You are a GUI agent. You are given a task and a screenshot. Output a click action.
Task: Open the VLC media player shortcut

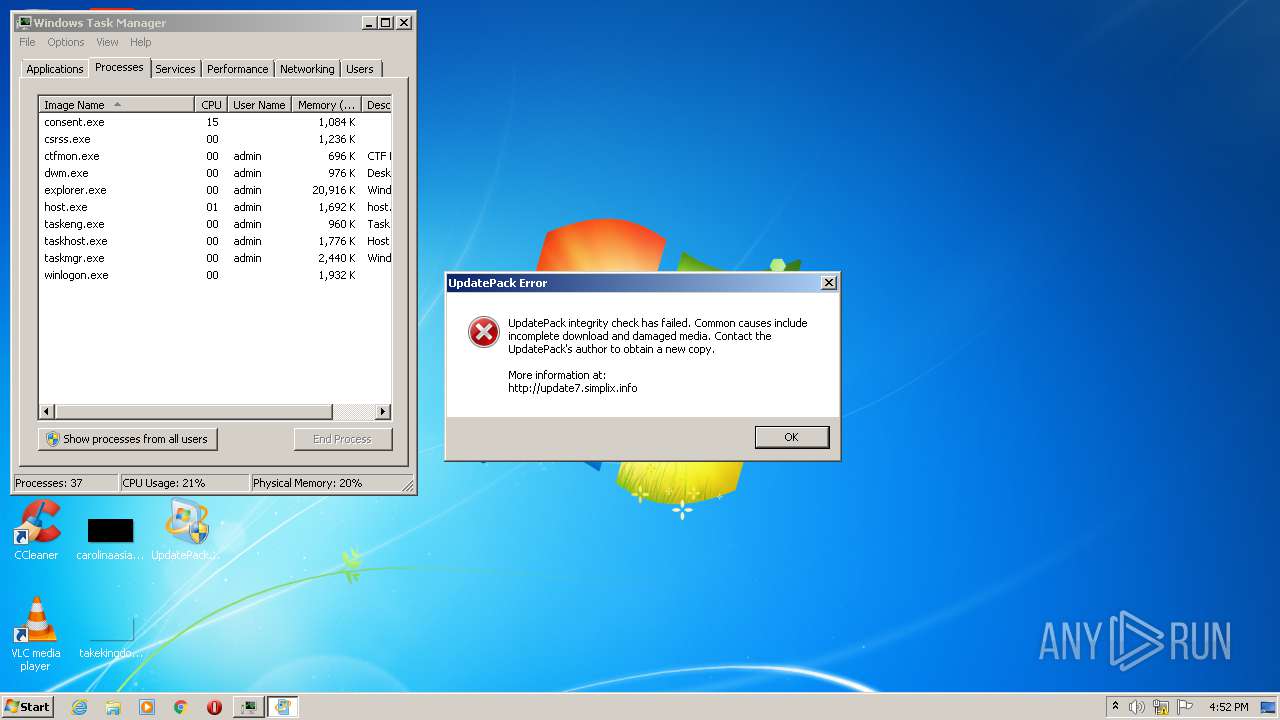coord(36,634)
